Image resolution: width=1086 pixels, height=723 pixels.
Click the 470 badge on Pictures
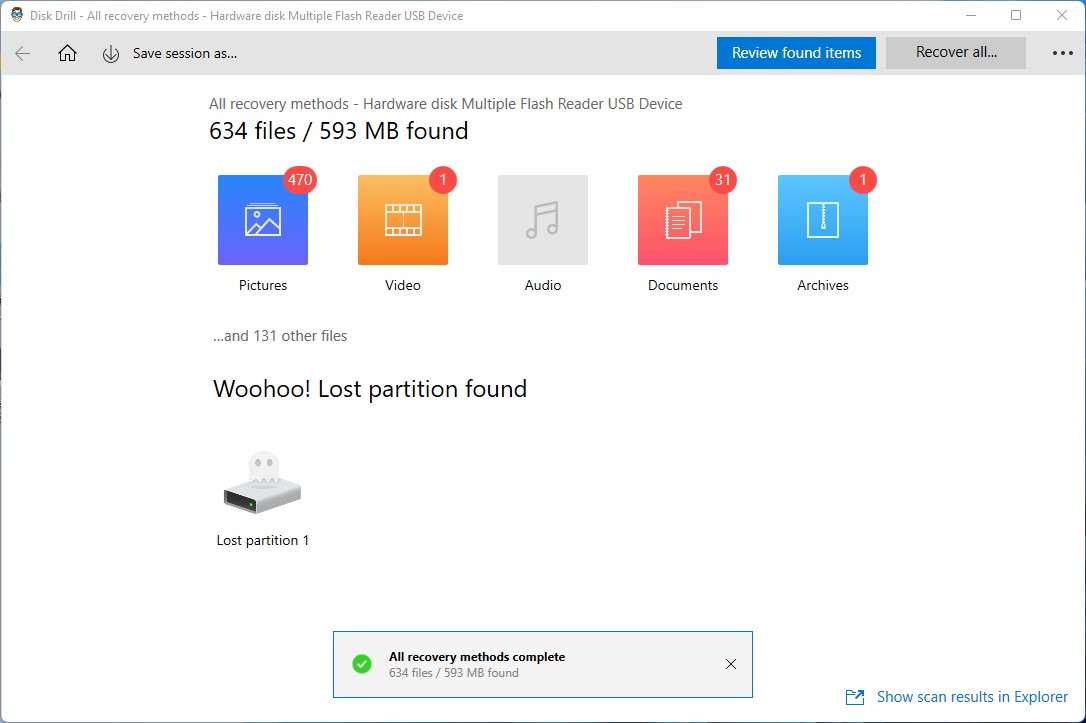(300, 180)
